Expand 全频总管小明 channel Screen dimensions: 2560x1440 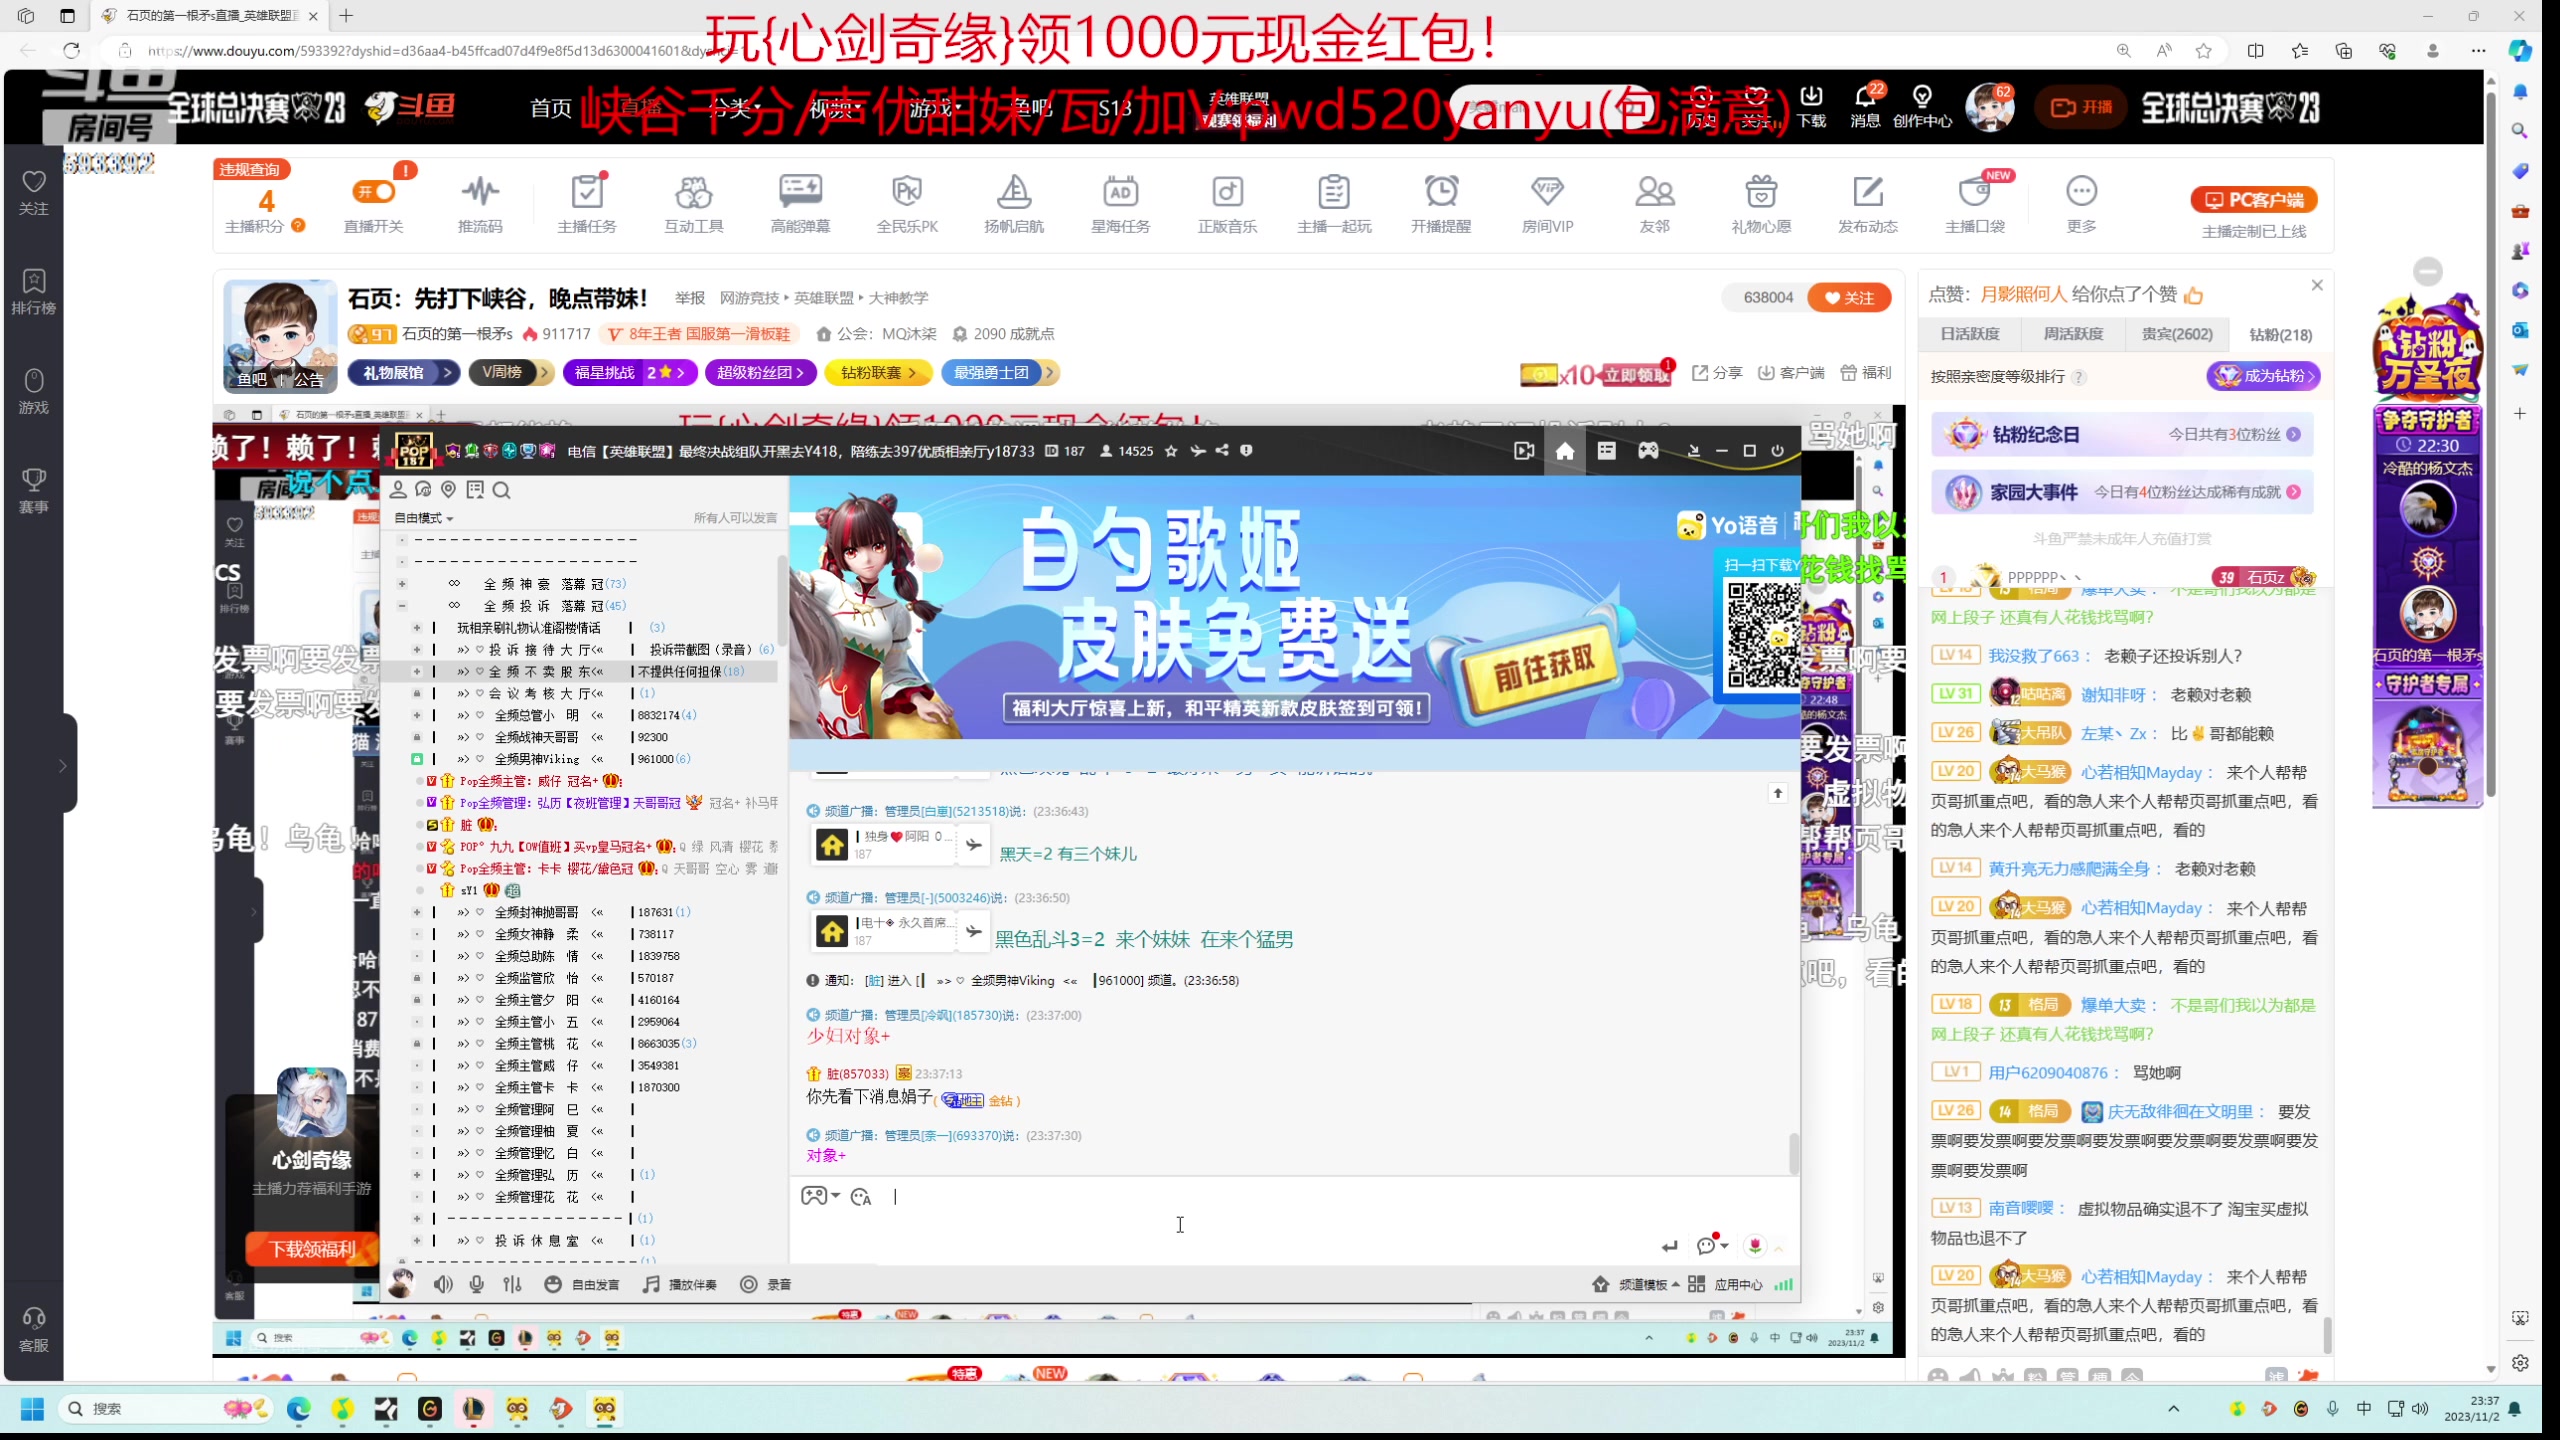click(x=417, y=715)
